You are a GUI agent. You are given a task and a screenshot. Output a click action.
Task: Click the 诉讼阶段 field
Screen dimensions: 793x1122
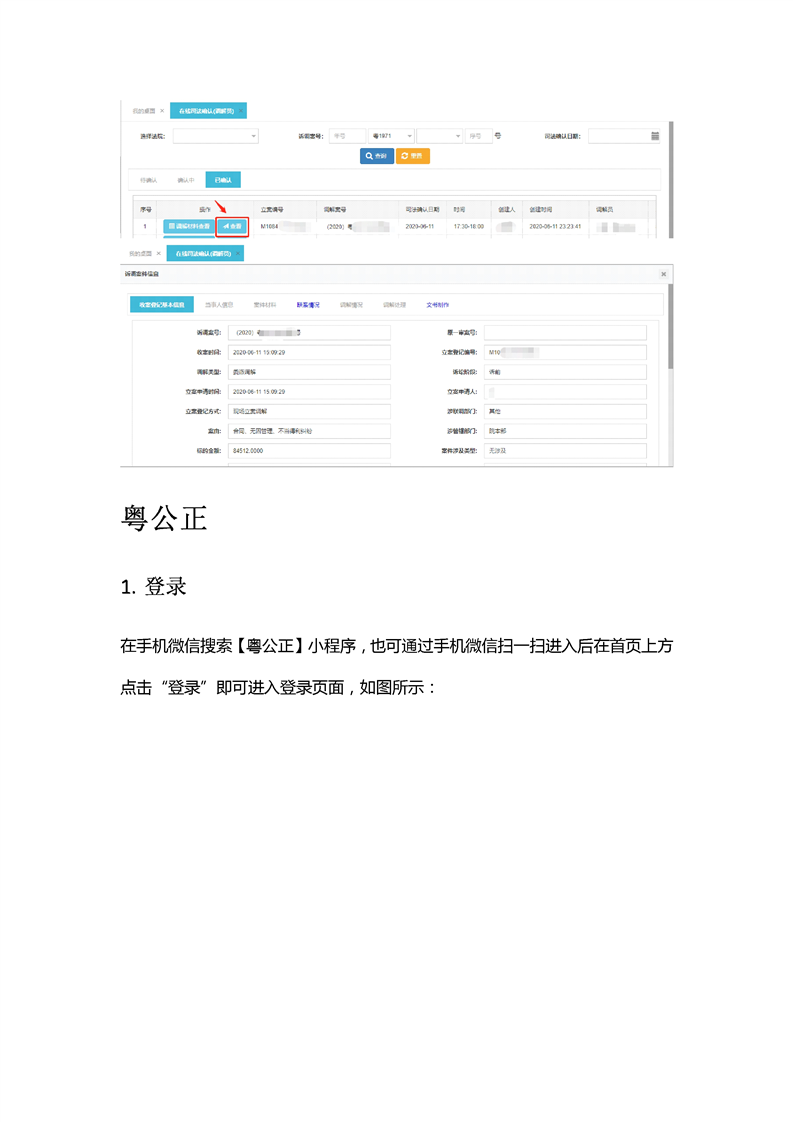[565, 372]
